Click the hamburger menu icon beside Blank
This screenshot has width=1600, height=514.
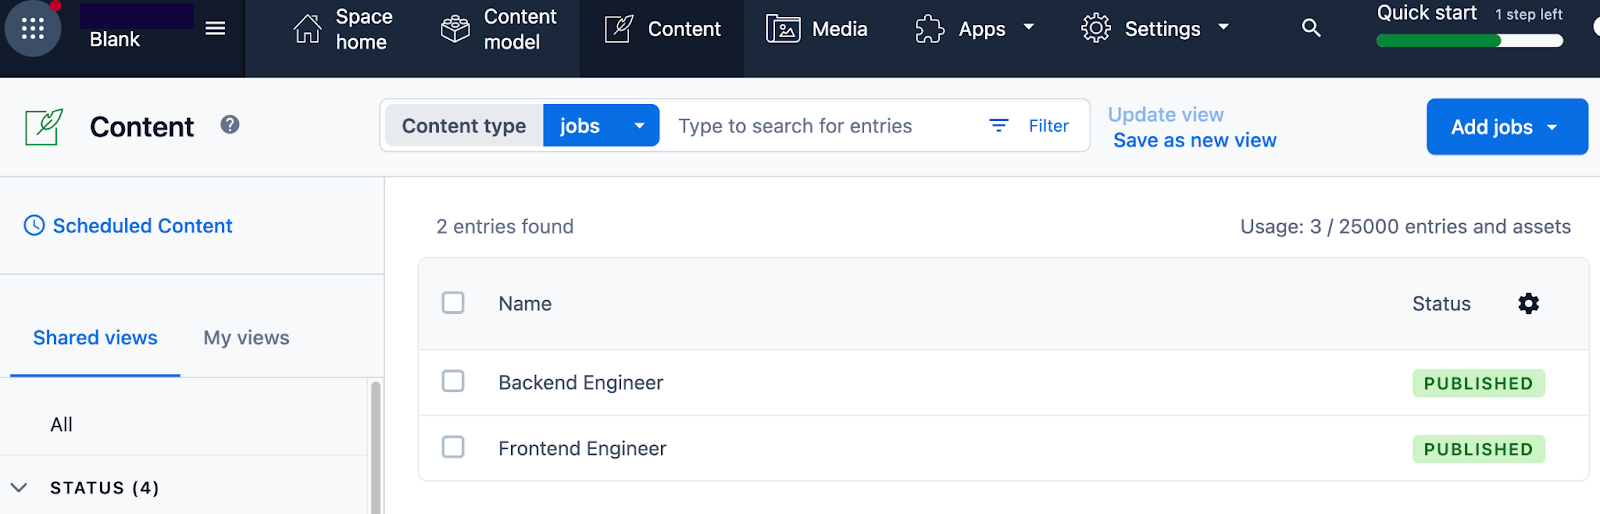coord(215,29)
